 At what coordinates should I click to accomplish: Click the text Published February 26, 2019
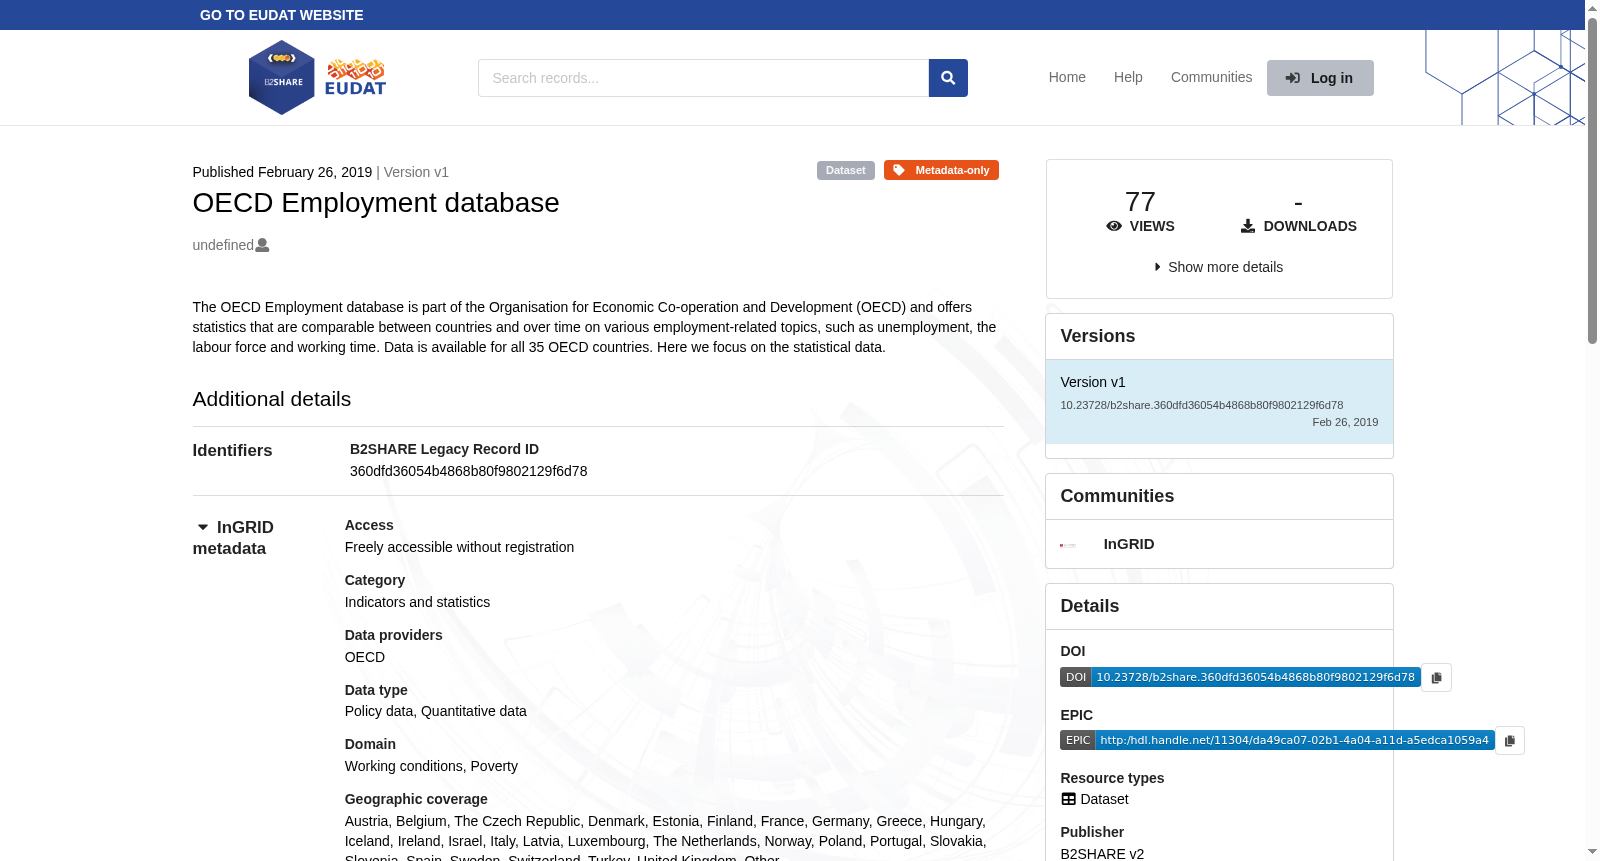click(282, 172)
